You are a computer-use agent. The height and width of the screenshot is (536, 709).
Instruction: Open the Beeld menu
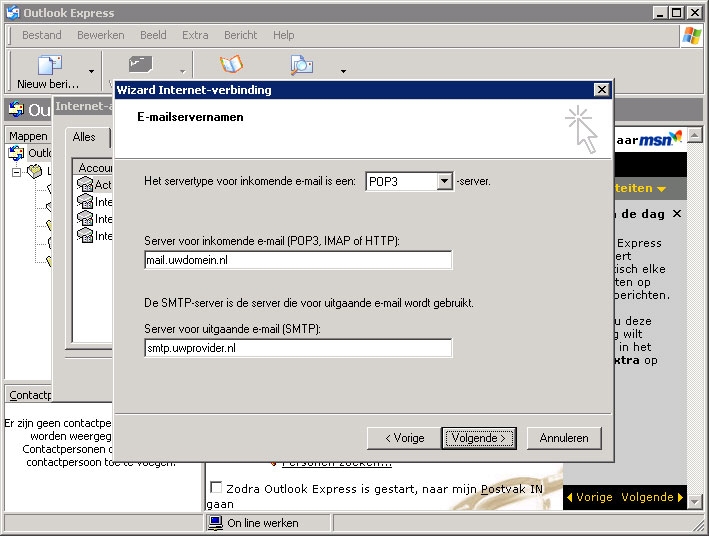(x=153, y=35)
